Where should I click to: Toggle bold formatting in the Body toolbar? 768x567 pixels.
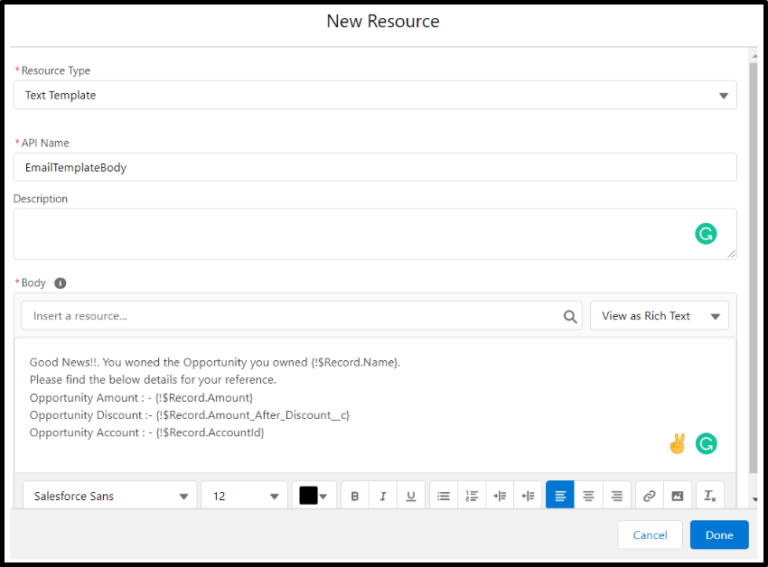click(x=355, y=496)
